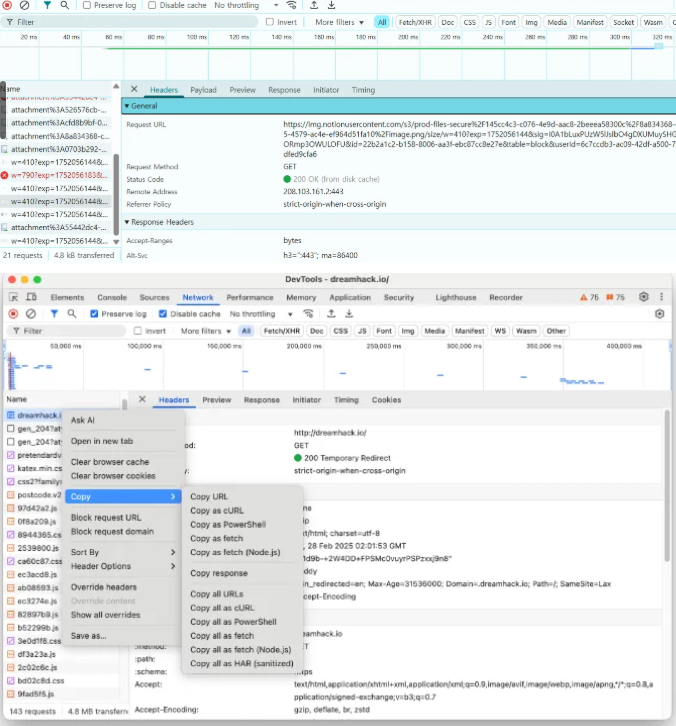Image resolution: width=676 pixels, height=726 pixels.
Task: Click the Filter input in dreamhack DevTools
Action: (x=67, y=331)
